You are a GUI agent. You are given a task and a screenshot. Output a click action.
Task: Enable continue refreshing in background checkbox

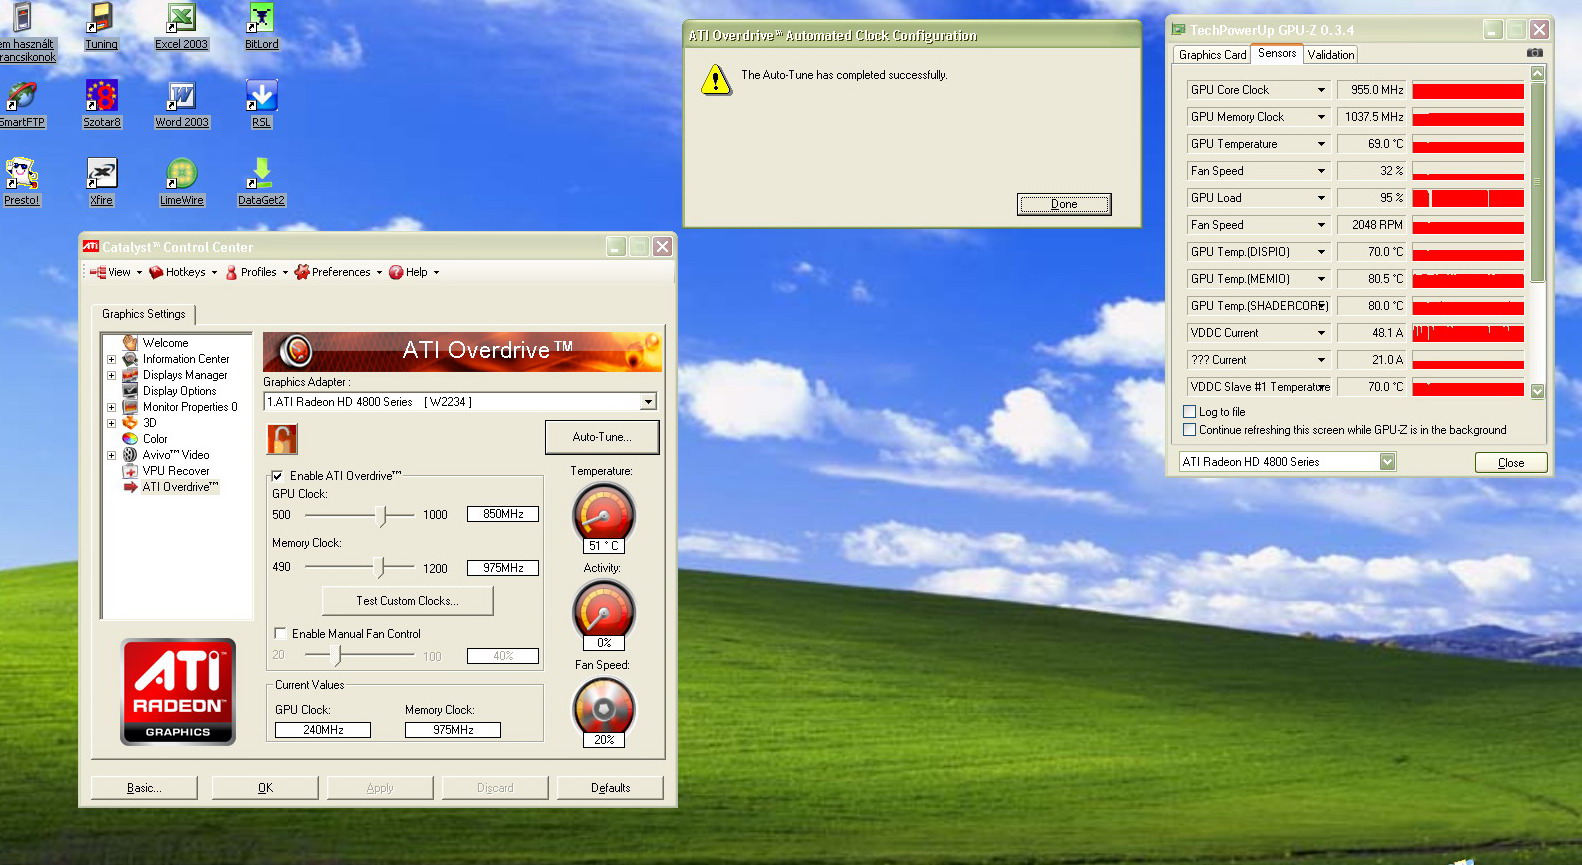pyautogui.click(x=1190, y=430)
